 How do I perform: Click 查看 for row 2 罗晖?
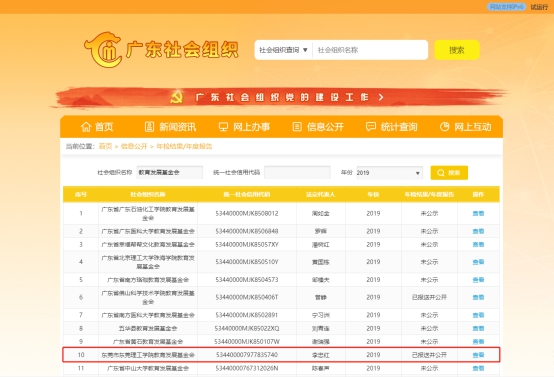tap(478, 231)
